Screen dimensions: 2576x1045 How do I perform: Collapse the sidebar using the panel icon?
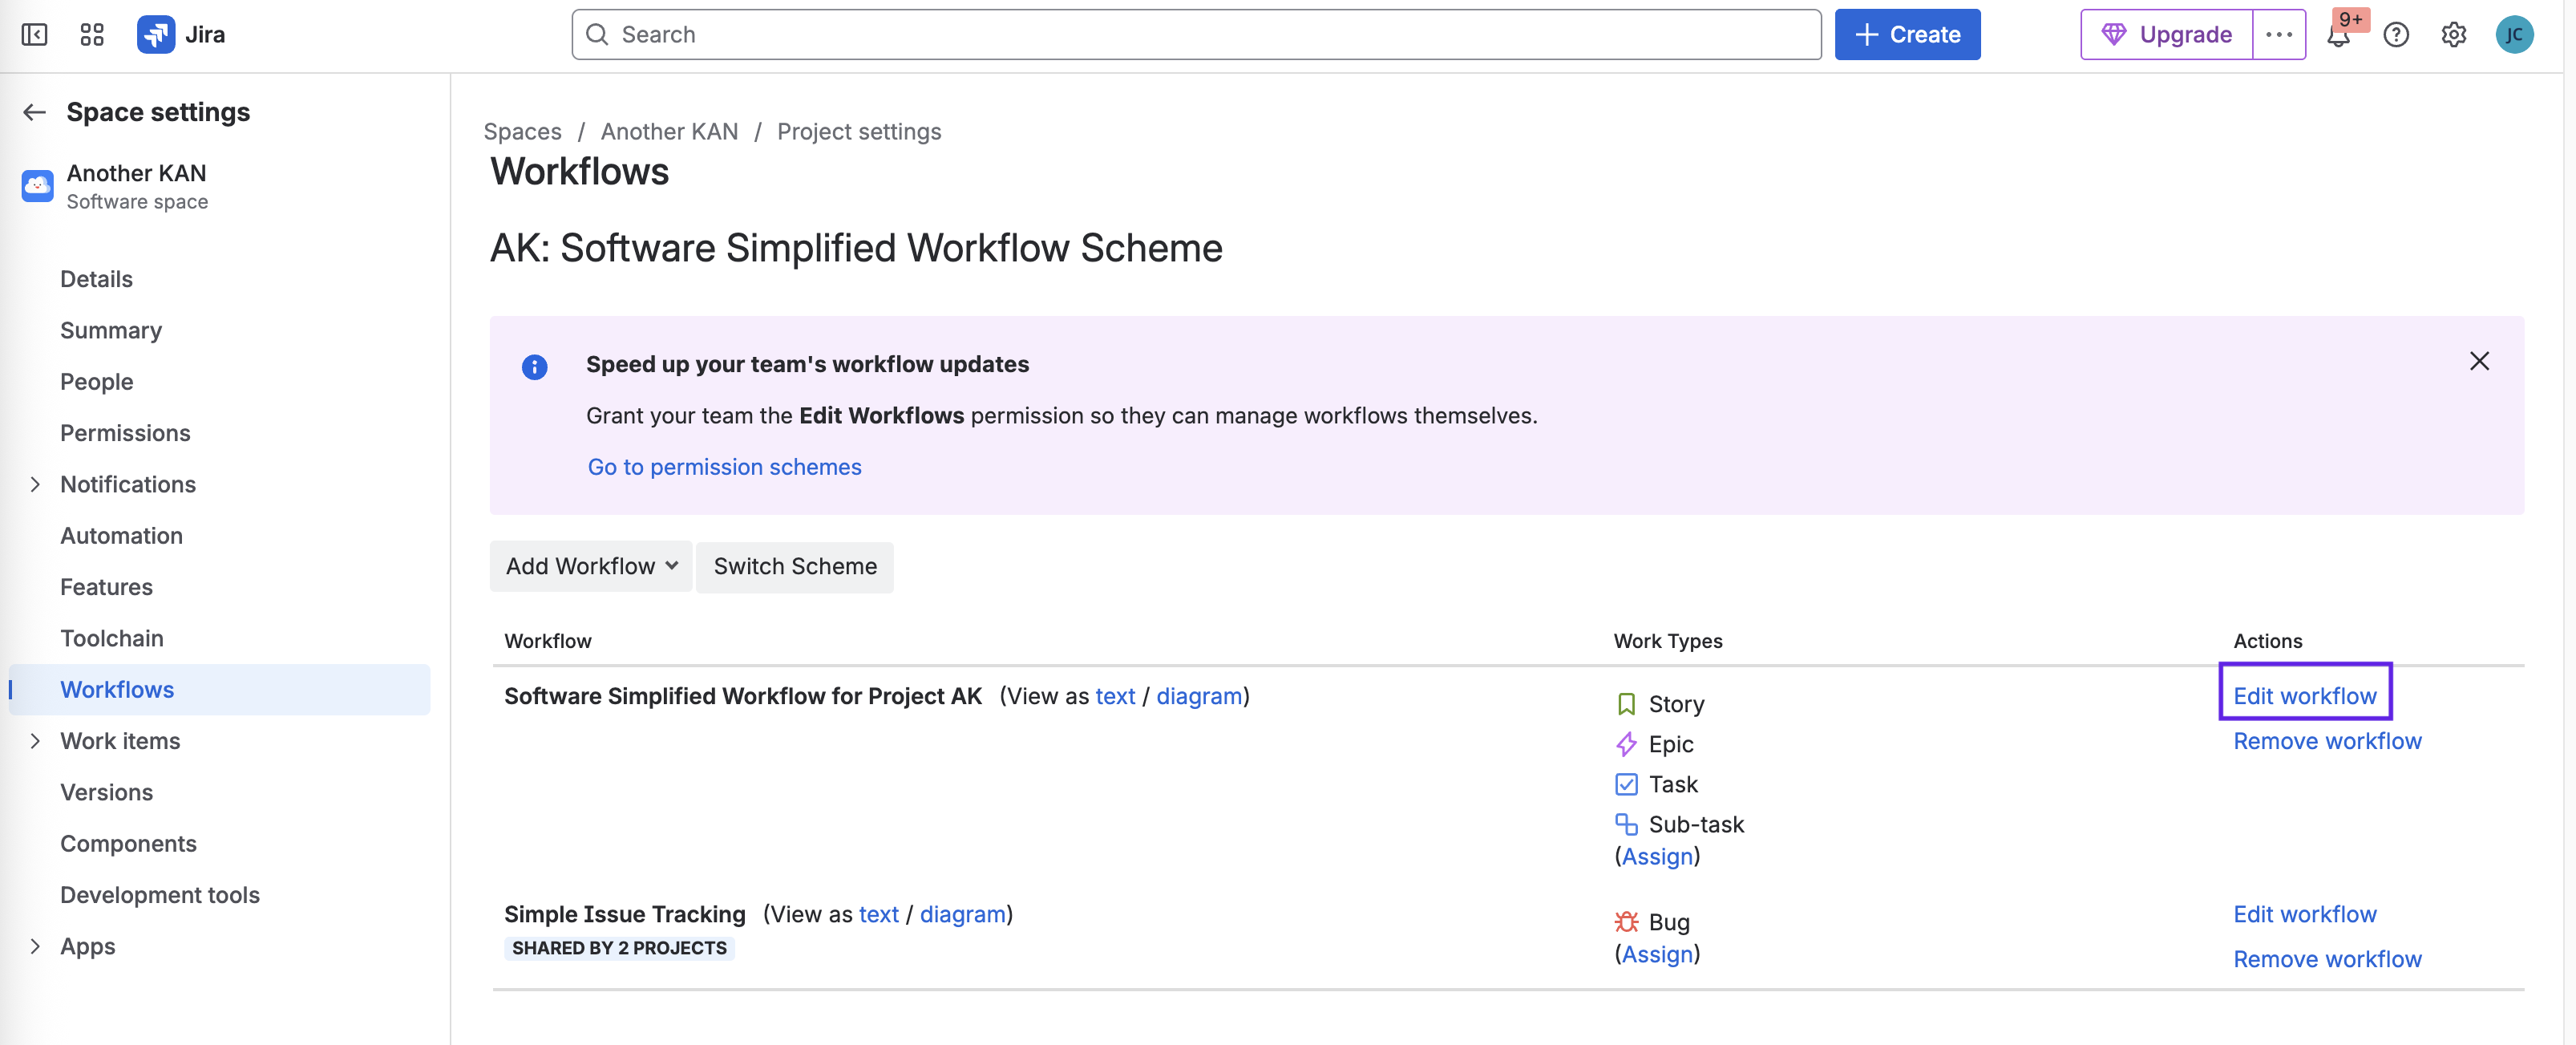point(34,35)
